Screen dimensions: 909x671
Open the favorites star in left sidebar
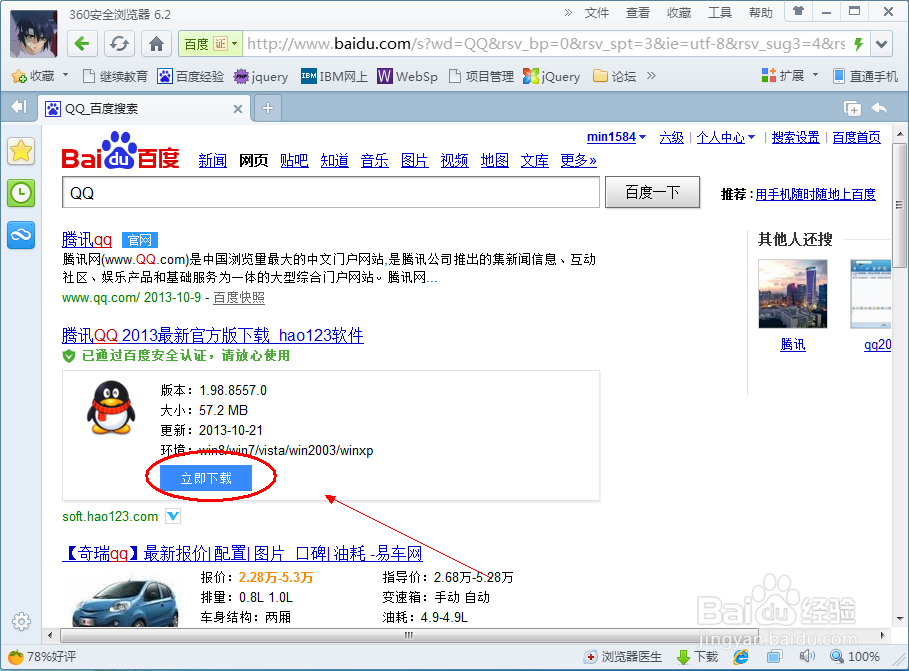[20, 152]
